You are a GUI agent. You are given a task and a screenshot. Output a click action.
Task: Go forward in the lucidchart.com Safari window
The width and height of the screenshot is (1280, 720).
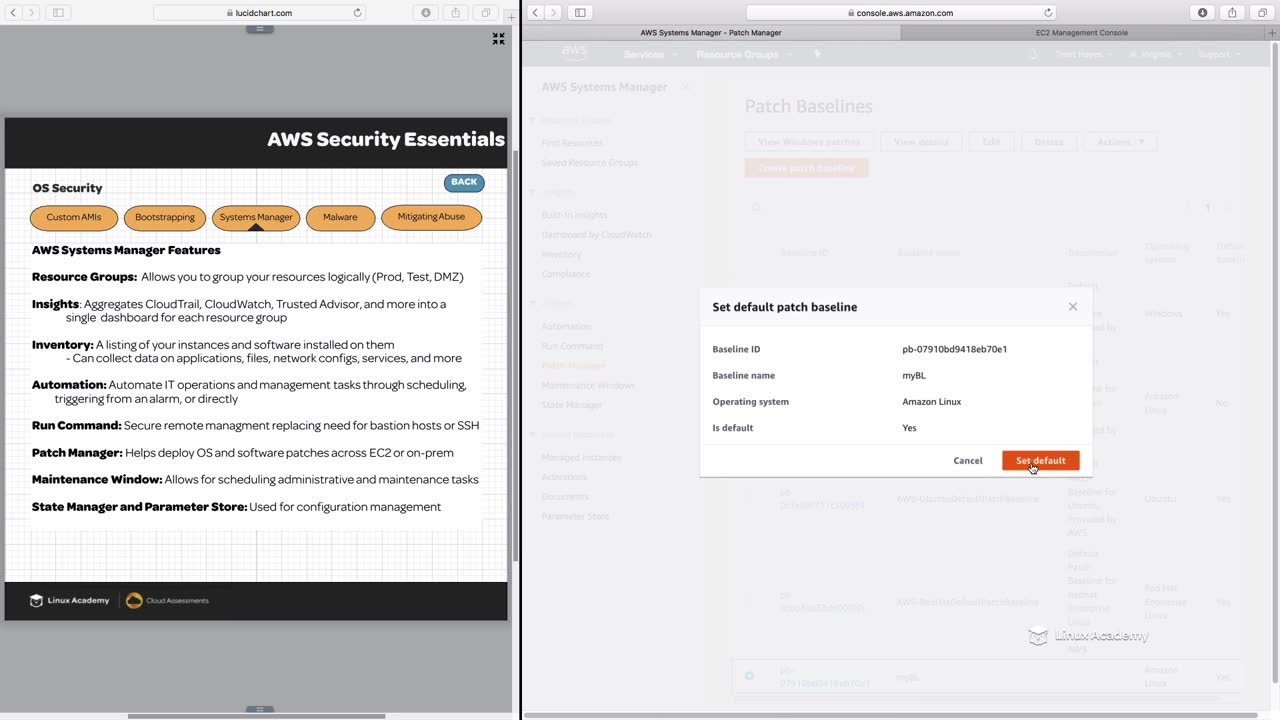click(x=31, y=13)
